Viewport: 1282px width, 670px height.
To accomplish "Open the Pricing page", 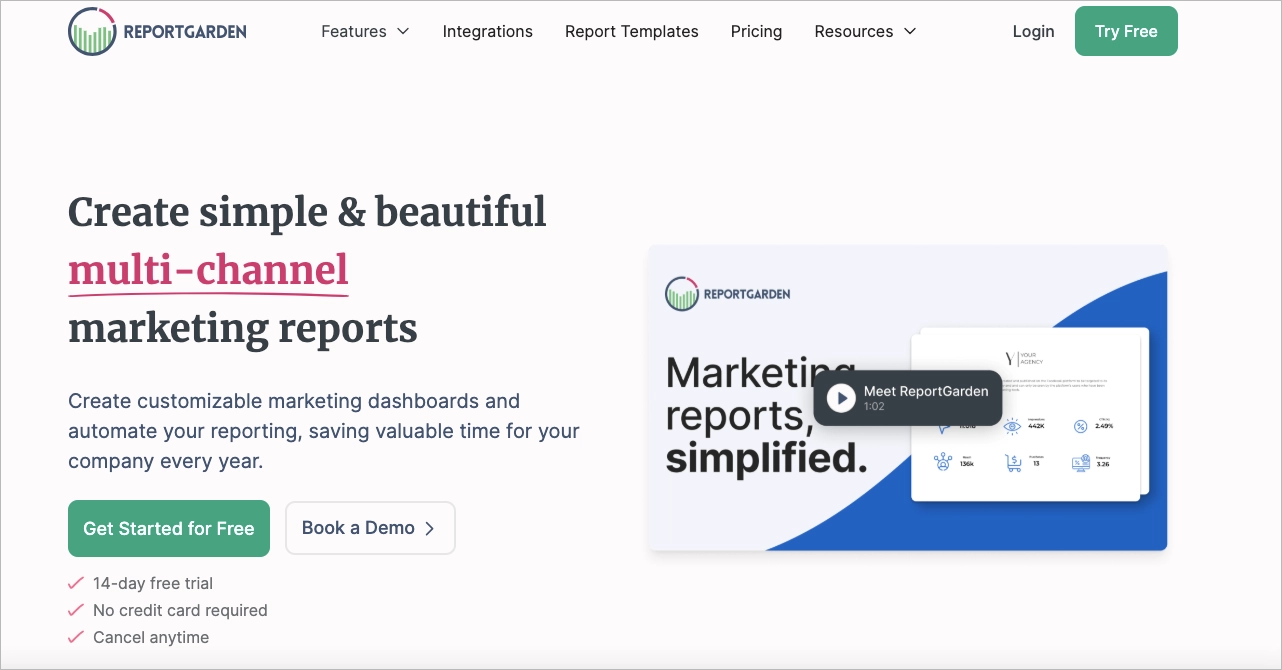I will tap(756, 31).
